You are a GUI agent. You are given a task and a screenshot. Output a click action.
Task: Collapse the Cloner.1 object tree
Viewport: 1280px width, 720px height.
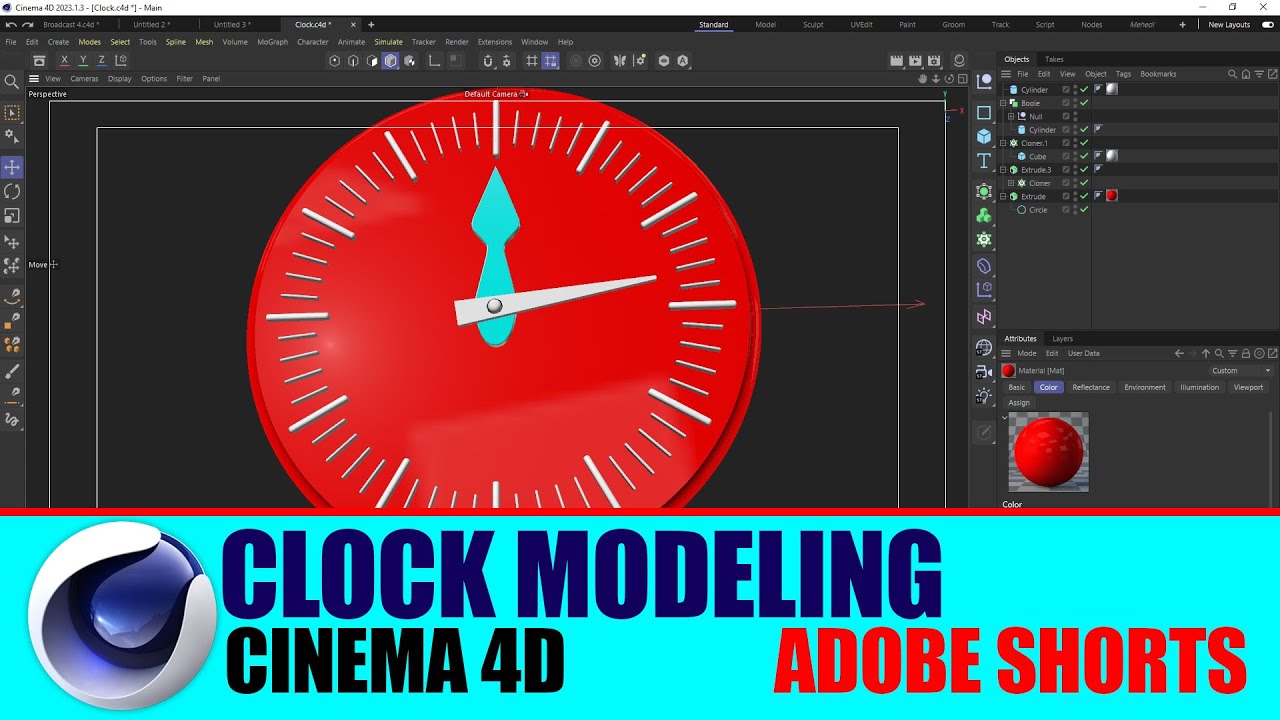click(1003, 143)
